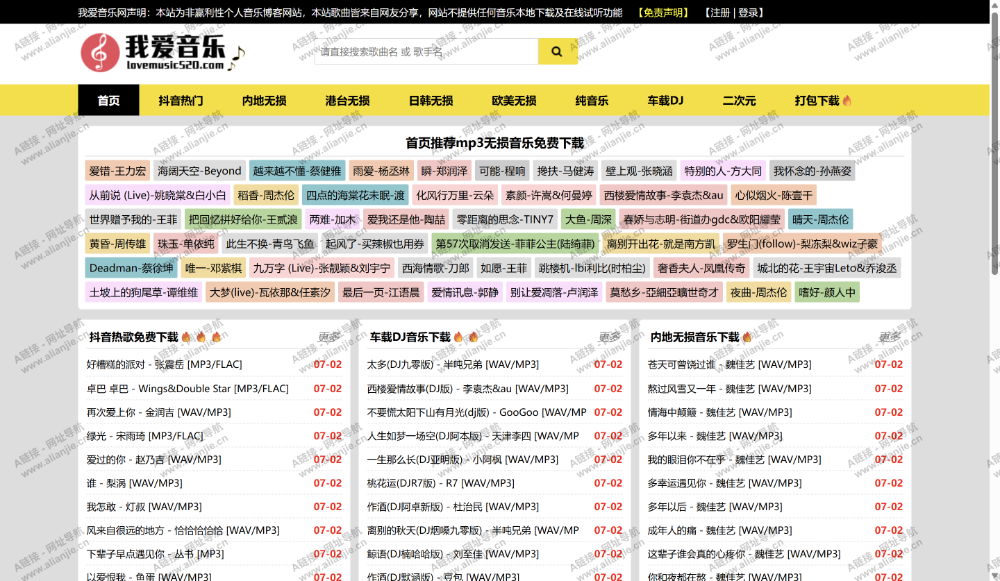The image size is (1000, 581).
Task: Open song 卓巴 卓巴 - Wings&Double Star
Action: coord(188,388)
